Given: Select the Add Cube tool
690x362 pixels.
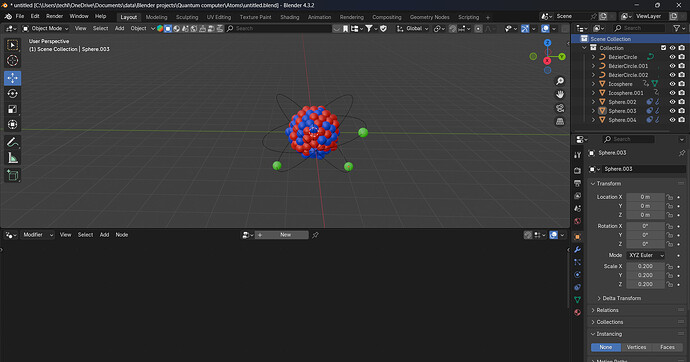Looking at the screenshot, I should click(x=12, y=176).
